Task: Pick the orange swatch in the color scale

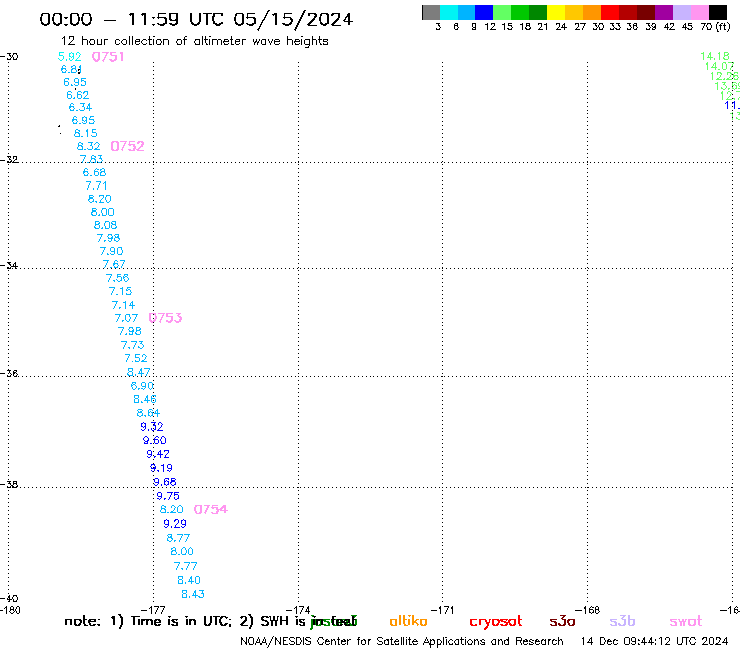Action: click(592, 12)
